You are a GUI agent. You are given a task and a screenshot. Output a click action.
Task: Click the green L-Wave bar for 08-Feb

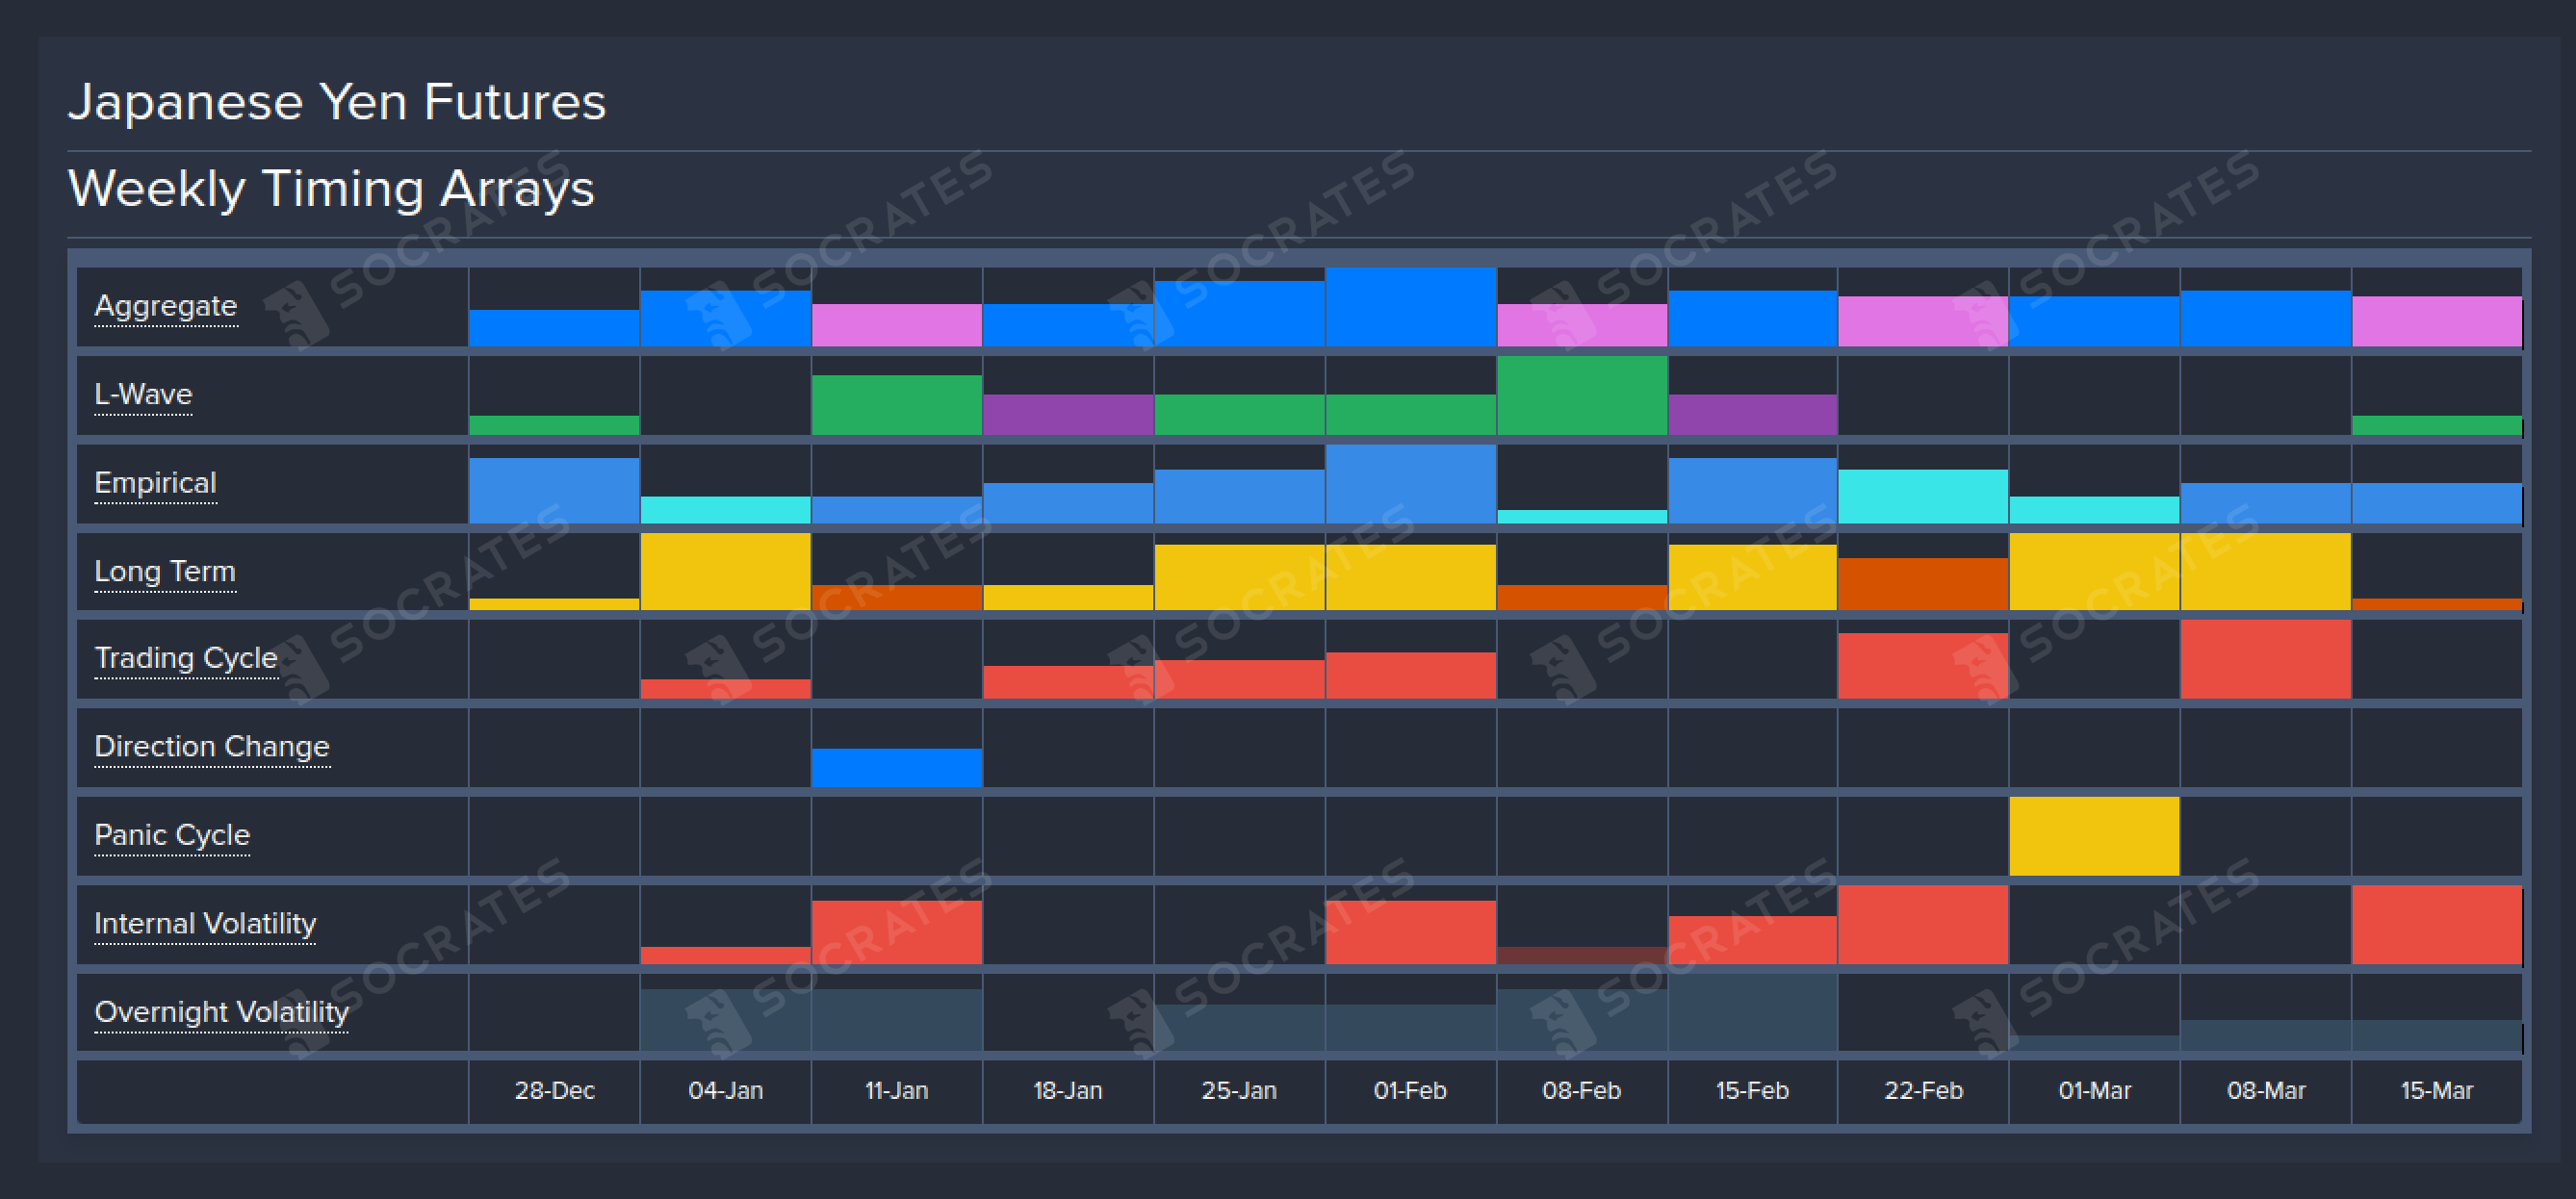click(1581, 395)
